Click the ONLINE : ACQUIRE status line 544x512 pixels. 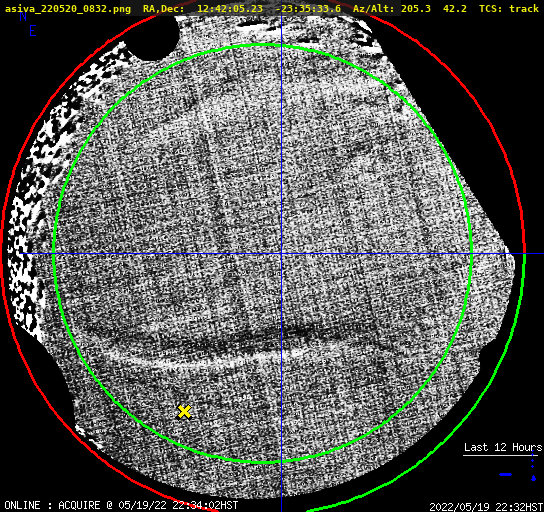(x=121, y=505)
